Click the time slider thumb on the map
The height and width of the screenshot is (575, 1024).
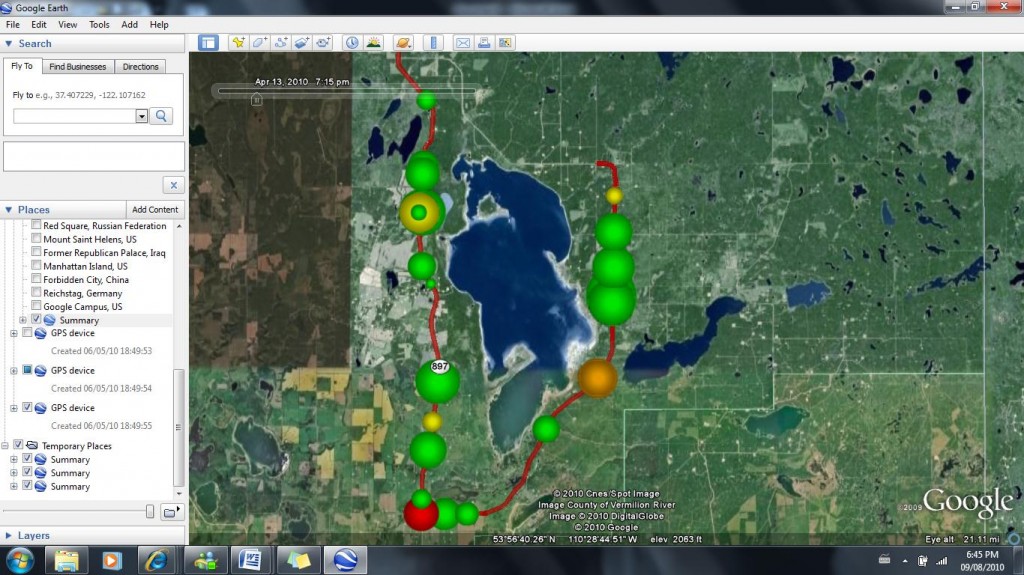point(257,99)
